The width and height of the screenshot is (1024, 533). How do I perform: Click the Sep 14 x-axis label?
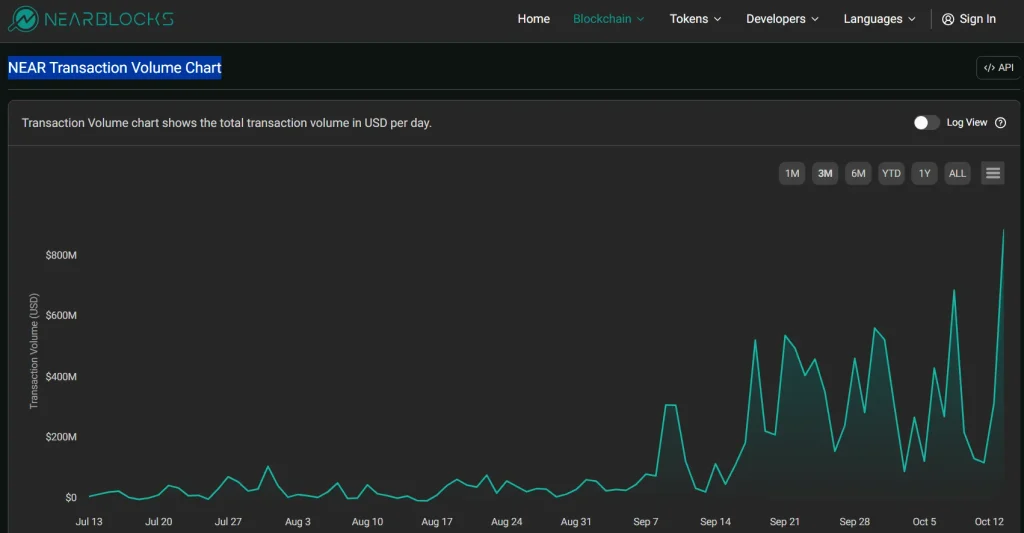pos(715,521)
